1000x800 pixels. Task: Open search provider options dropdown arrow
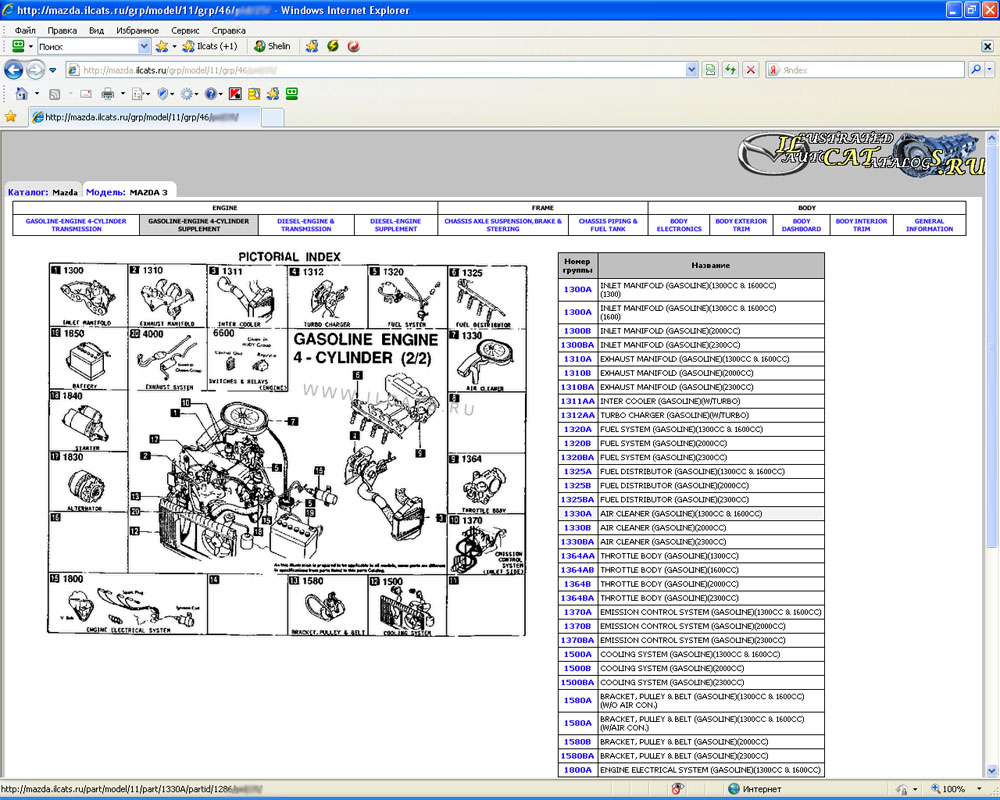point(990,70)
